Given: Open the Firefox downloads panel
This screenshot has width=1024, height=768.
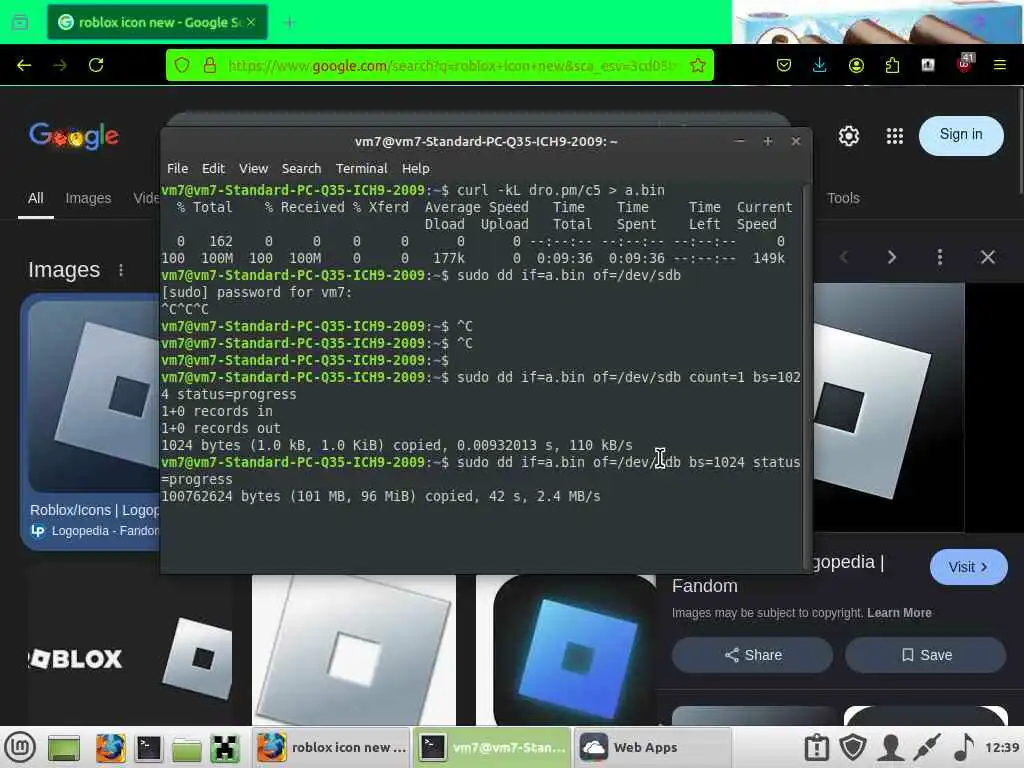Looking at the screenshot, I should pyautogui.click(x=820, y=65).
